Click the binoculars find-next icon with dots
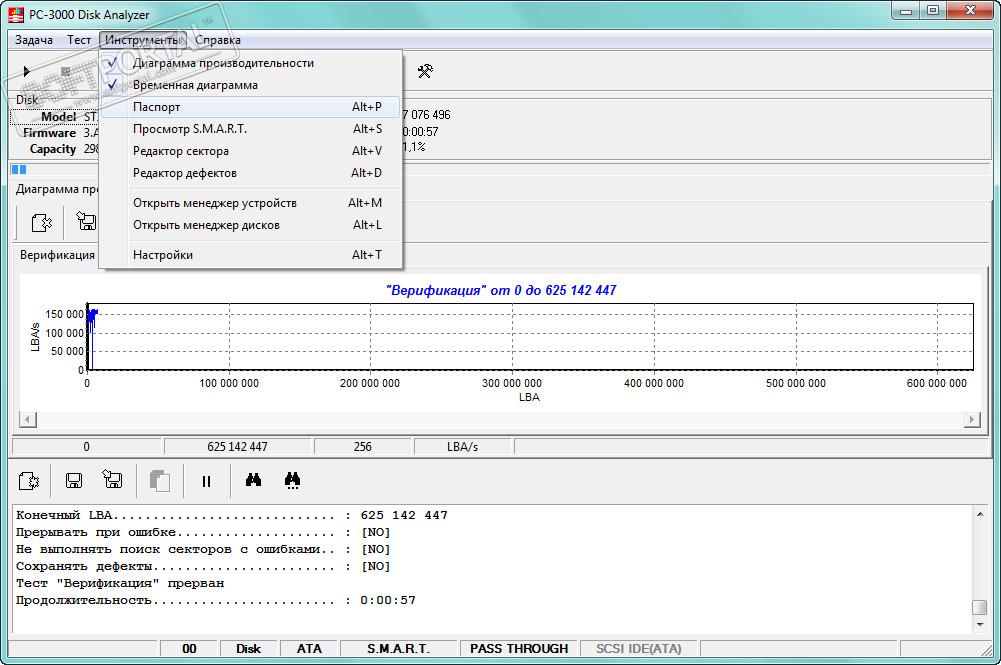This screenshot has height=665, width=1001. click(x=292, y=481)
